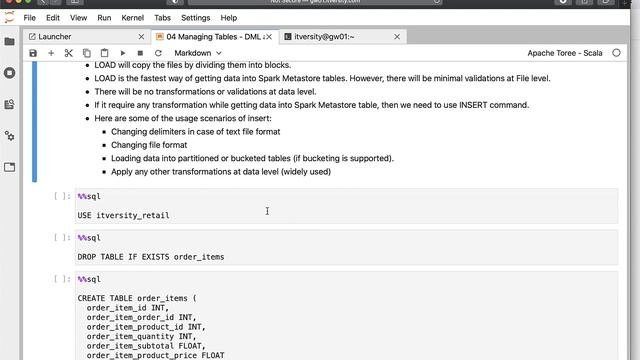Click into the USE itversity_retail code cell

(x=346, y=206)
